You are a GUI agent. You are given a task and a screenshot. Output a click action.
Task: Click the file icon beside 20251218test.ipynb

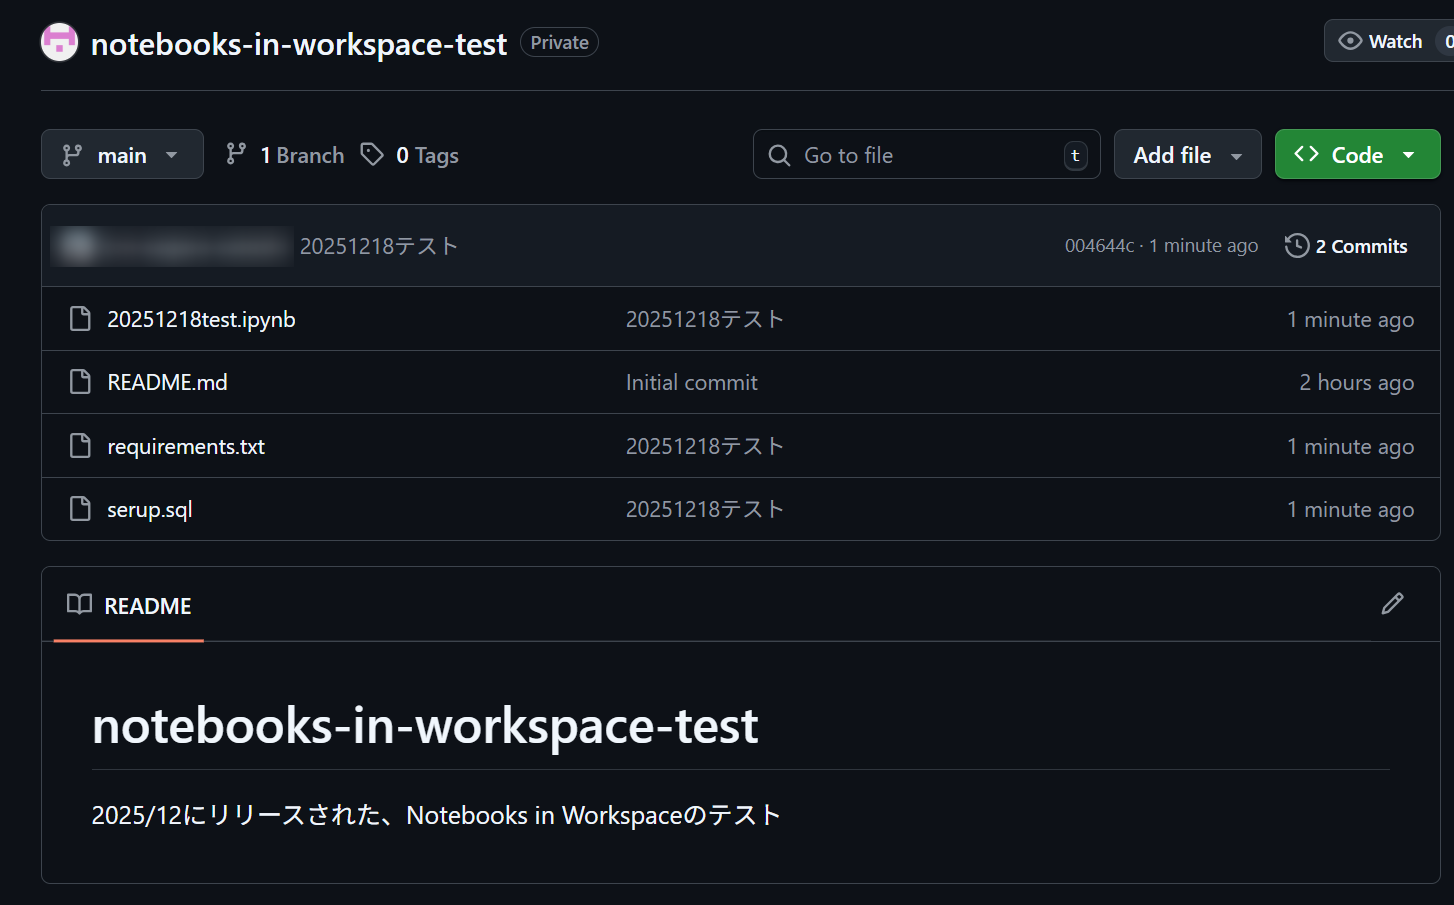(x=80, y=319)
